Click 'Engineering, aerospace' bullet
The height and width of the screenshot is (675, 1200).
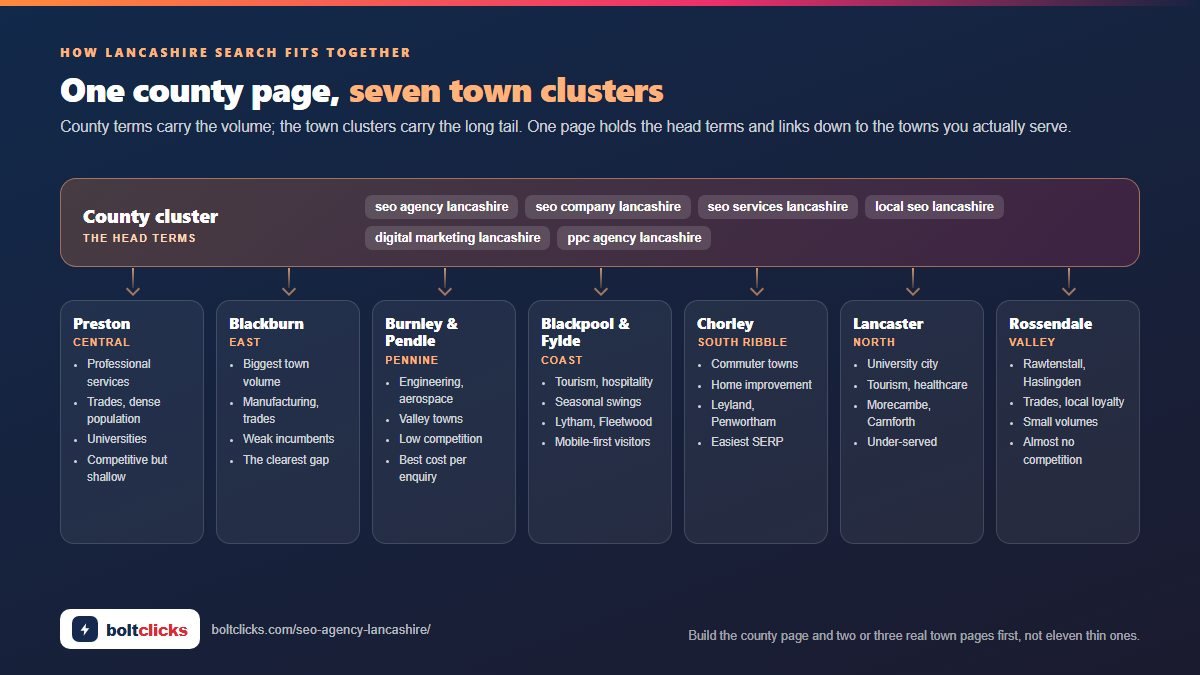pos(431,391)
